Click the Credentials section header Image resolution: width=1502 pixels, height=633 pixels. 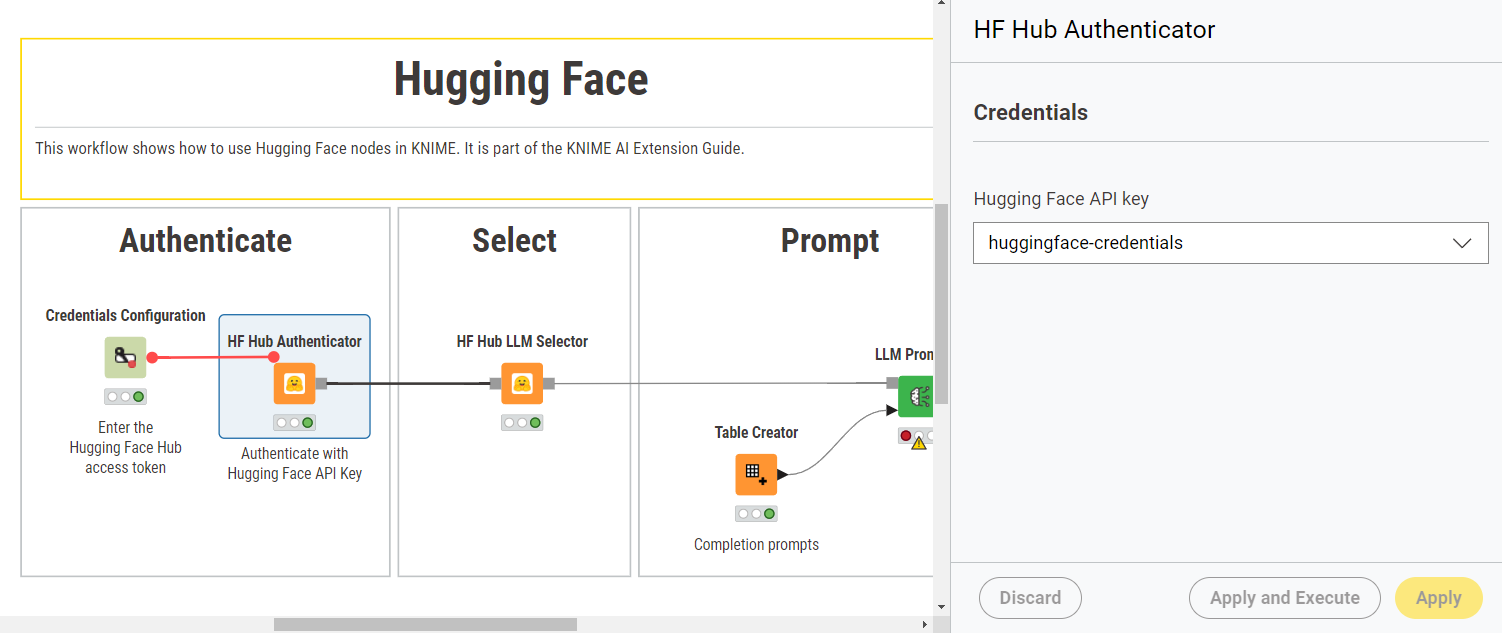pos(1030,112)
